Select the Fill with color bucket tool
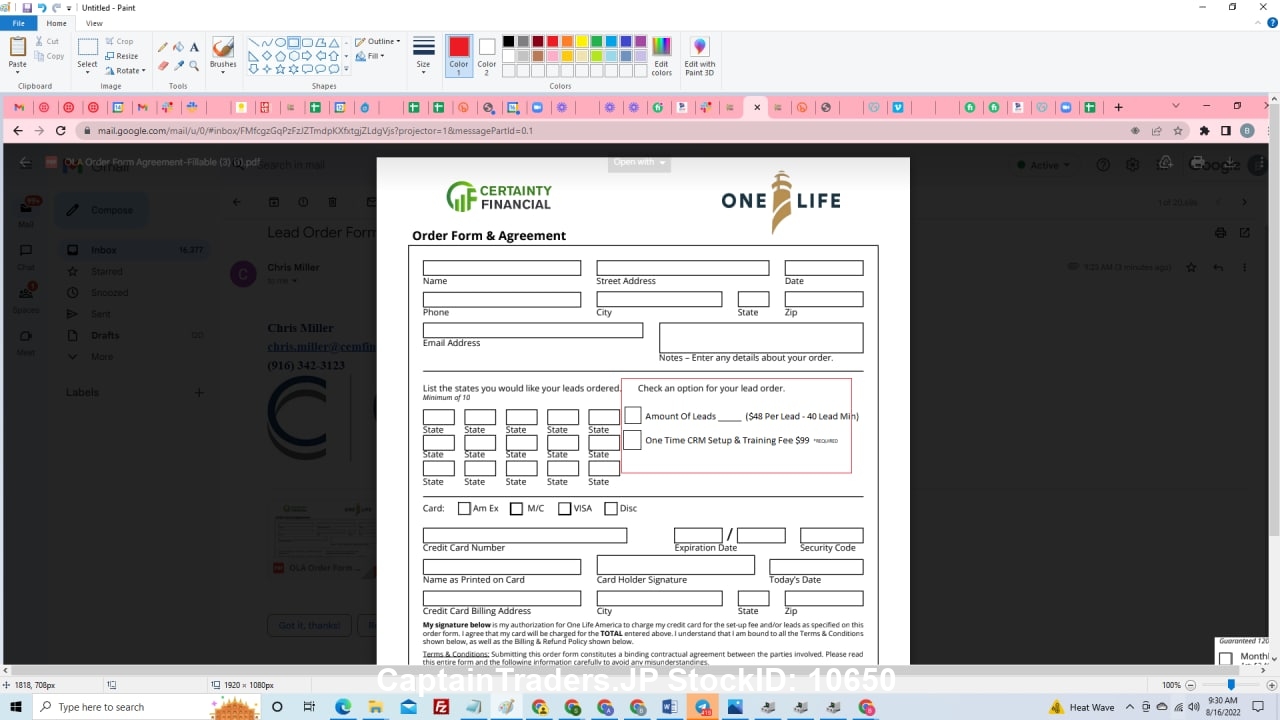Screen dimensions: 1280x720 tap(178, 47)
